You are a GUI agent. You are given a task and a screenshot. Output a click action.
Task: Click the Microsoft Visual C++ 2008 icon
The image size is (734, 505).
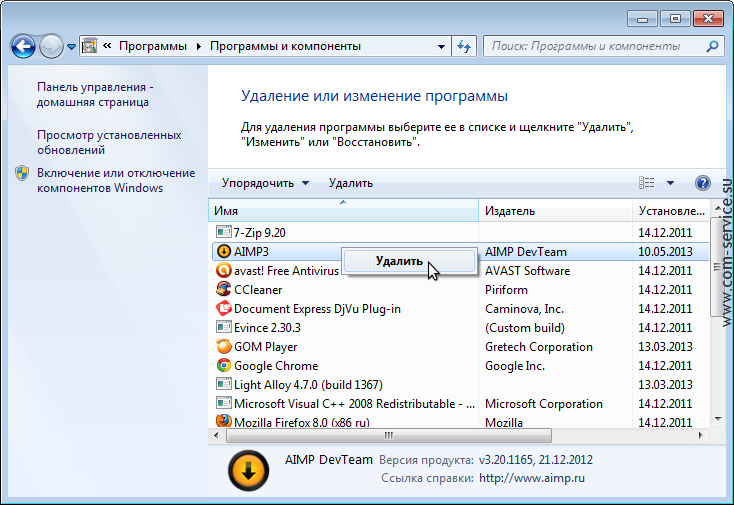tap(224, 403)
